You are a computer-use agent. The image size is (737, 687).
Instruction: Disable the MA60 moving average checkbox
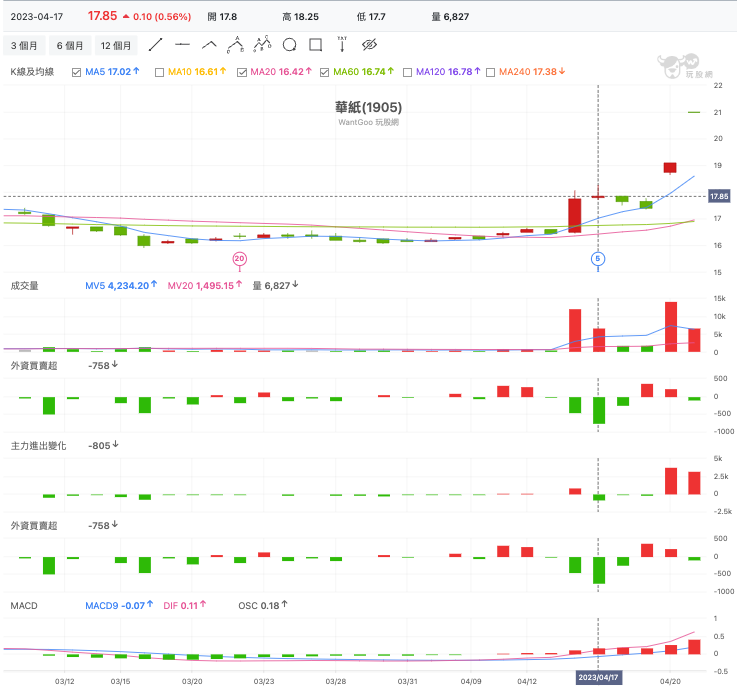pyautogui.click(x=324, y=72)
